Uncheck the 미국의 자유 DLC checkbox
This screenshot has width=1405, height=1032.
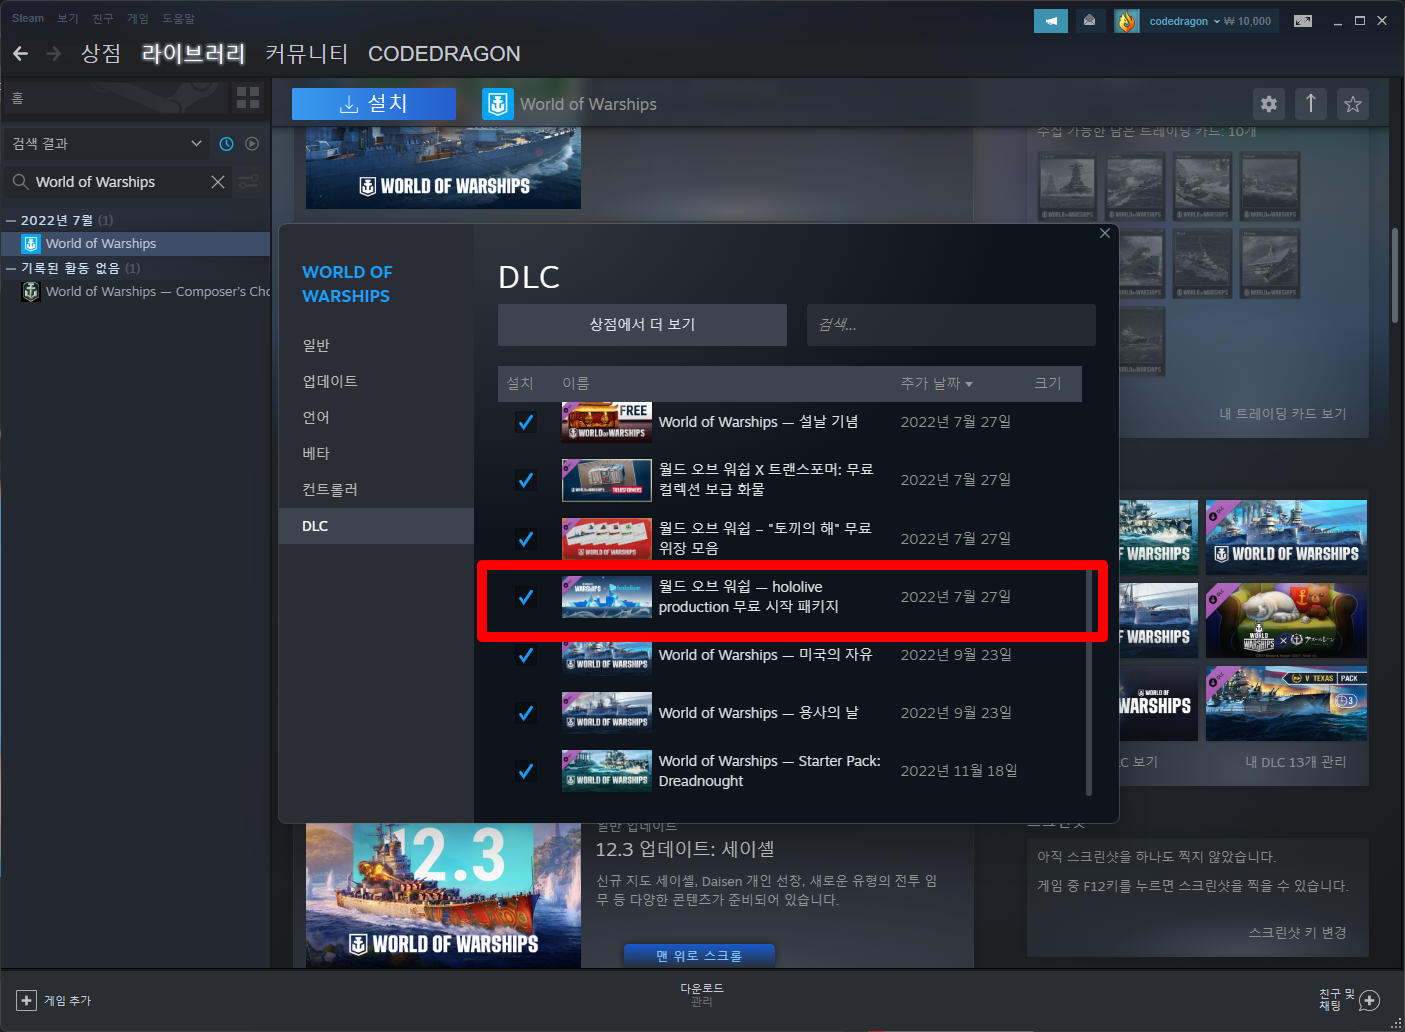click(525, 655)
